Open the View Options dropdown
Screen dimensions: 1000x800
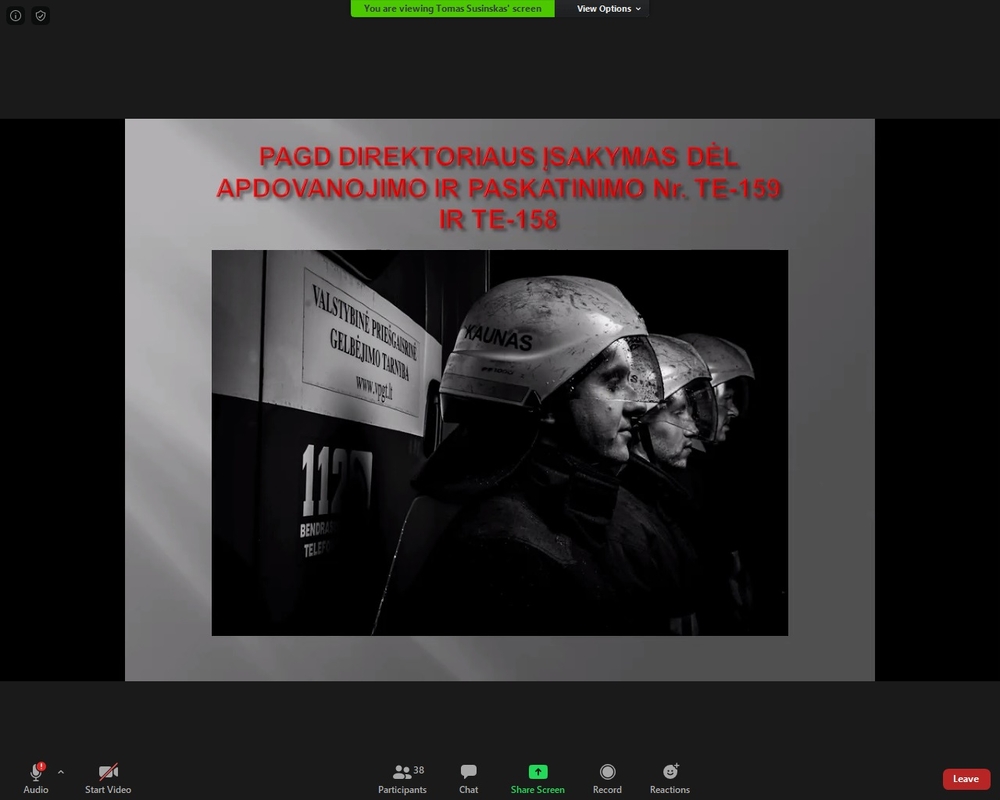(x=603, y=9)
